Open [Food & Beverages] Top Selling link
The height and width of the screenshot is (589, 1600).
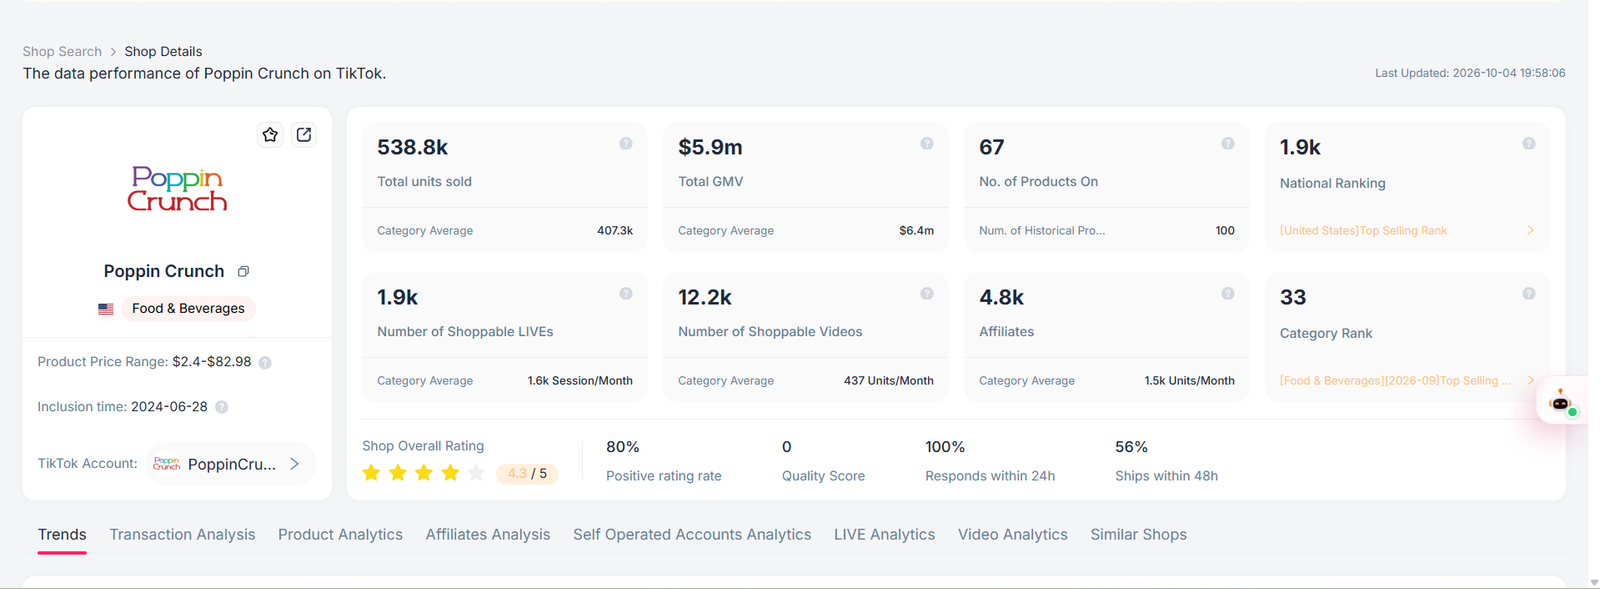[x=1396, y=381]
